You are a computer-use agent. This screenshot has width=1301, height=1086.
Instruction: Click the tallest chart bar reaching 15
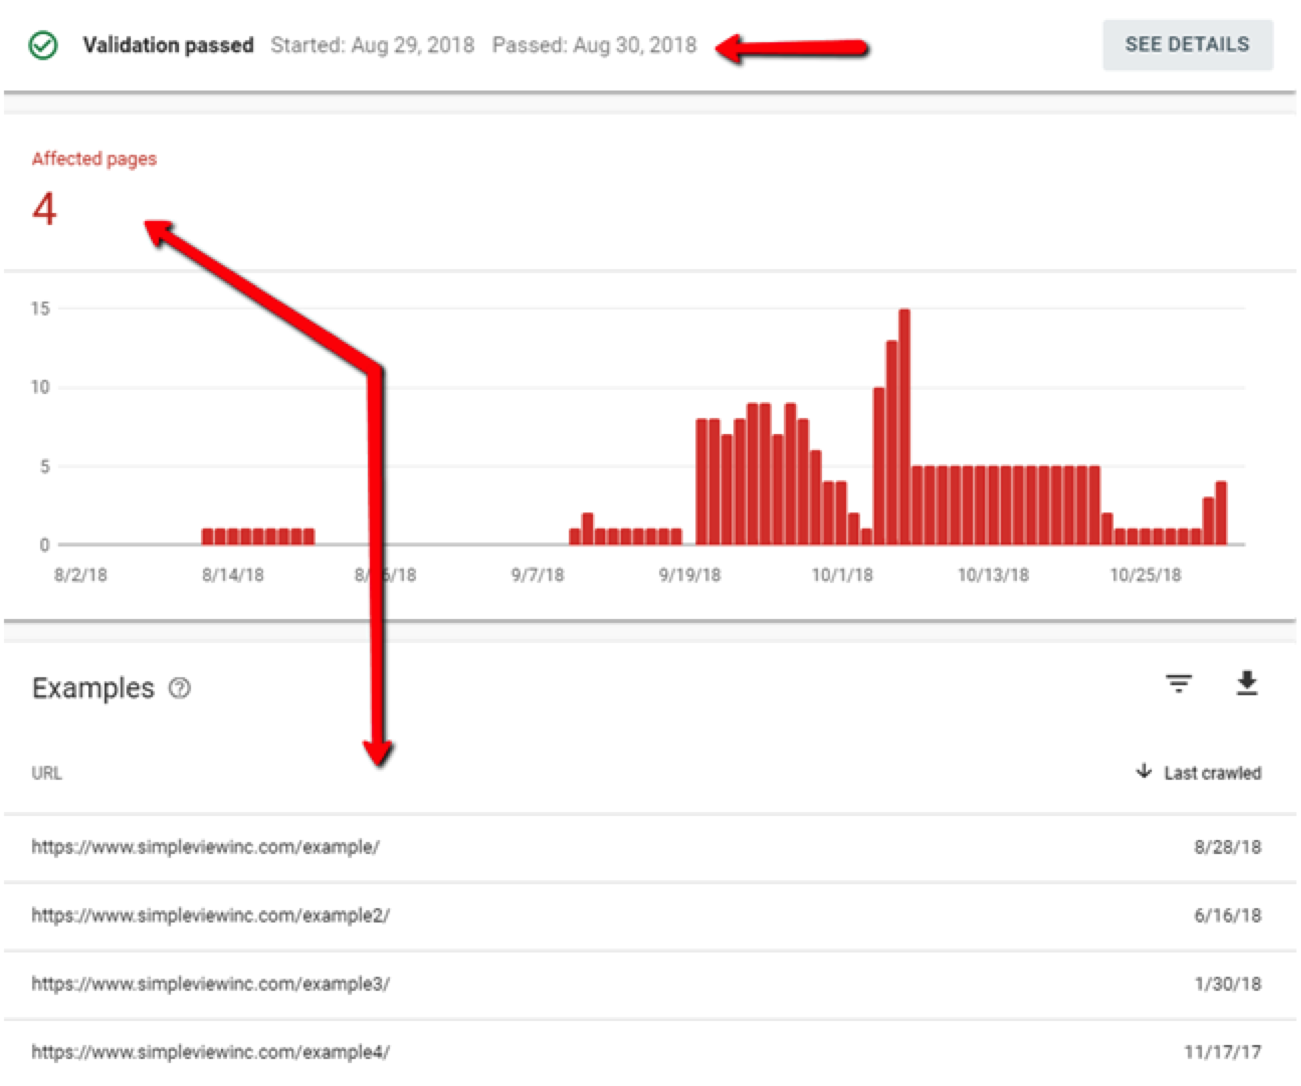point(904,427)
